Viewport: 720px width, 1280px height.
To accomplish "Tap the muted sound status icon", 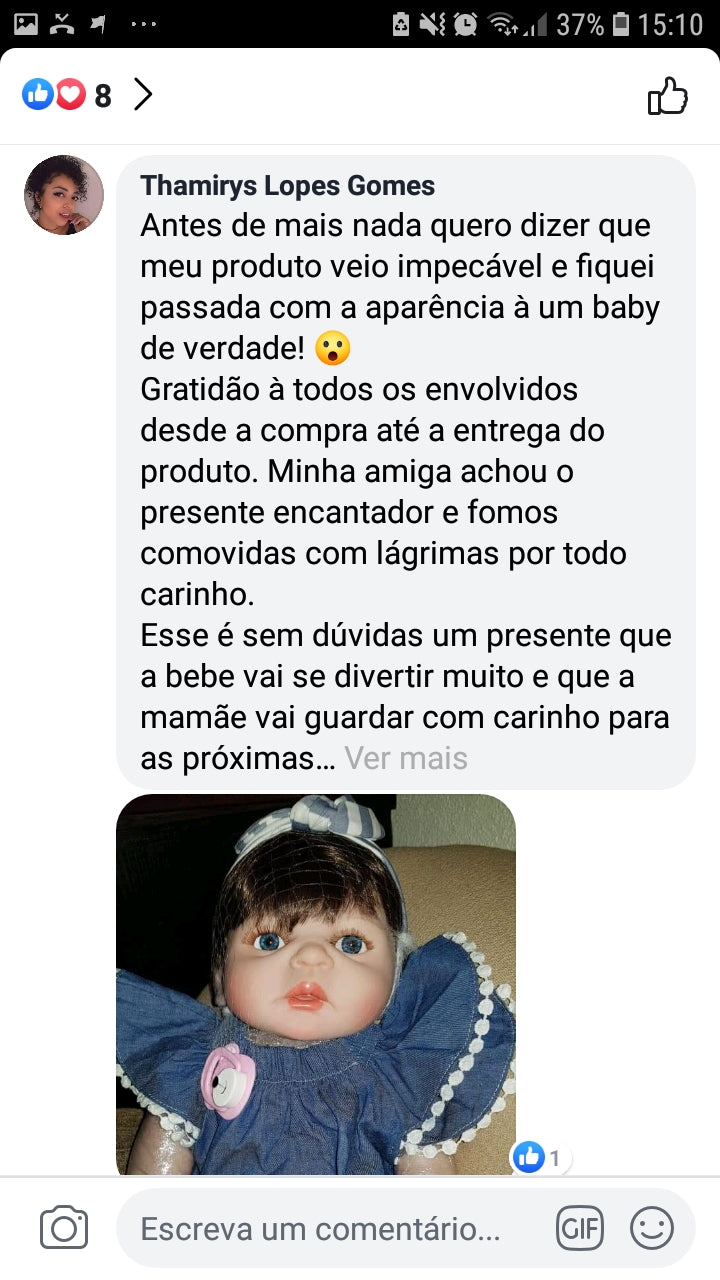I will tap(432, 24).
